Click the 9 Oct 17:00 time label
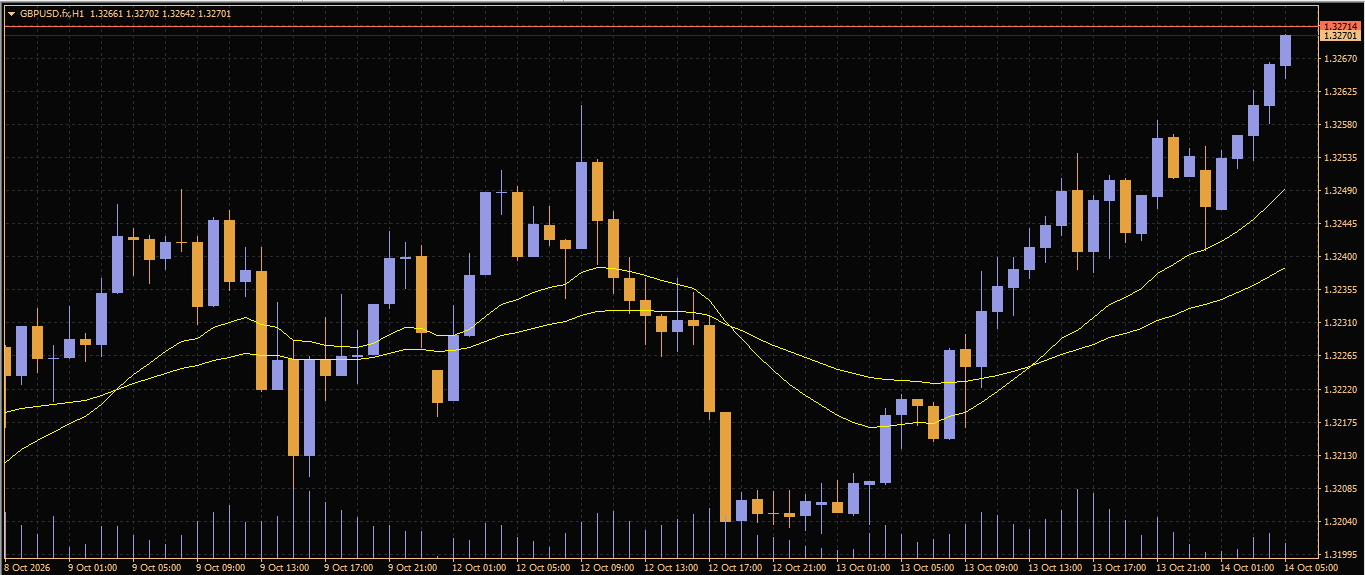Viewport: 1365px width, 575px height. (348, 568)
